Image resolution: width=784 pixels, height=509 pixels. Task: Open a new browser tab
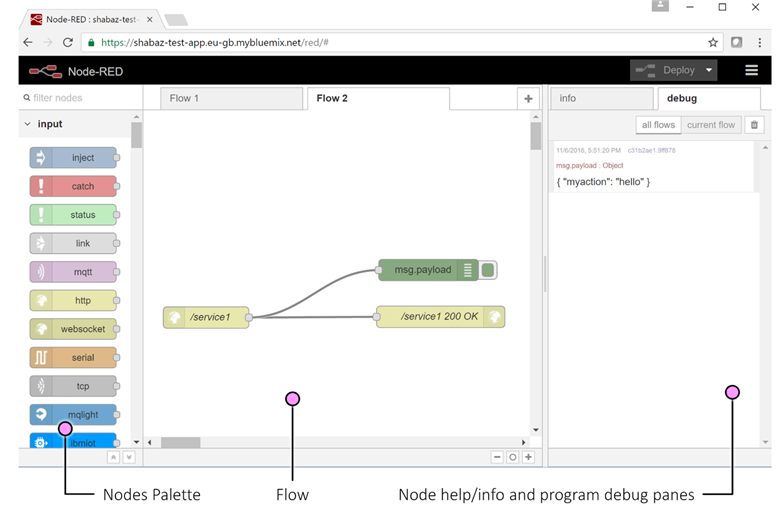coord(176,20)
